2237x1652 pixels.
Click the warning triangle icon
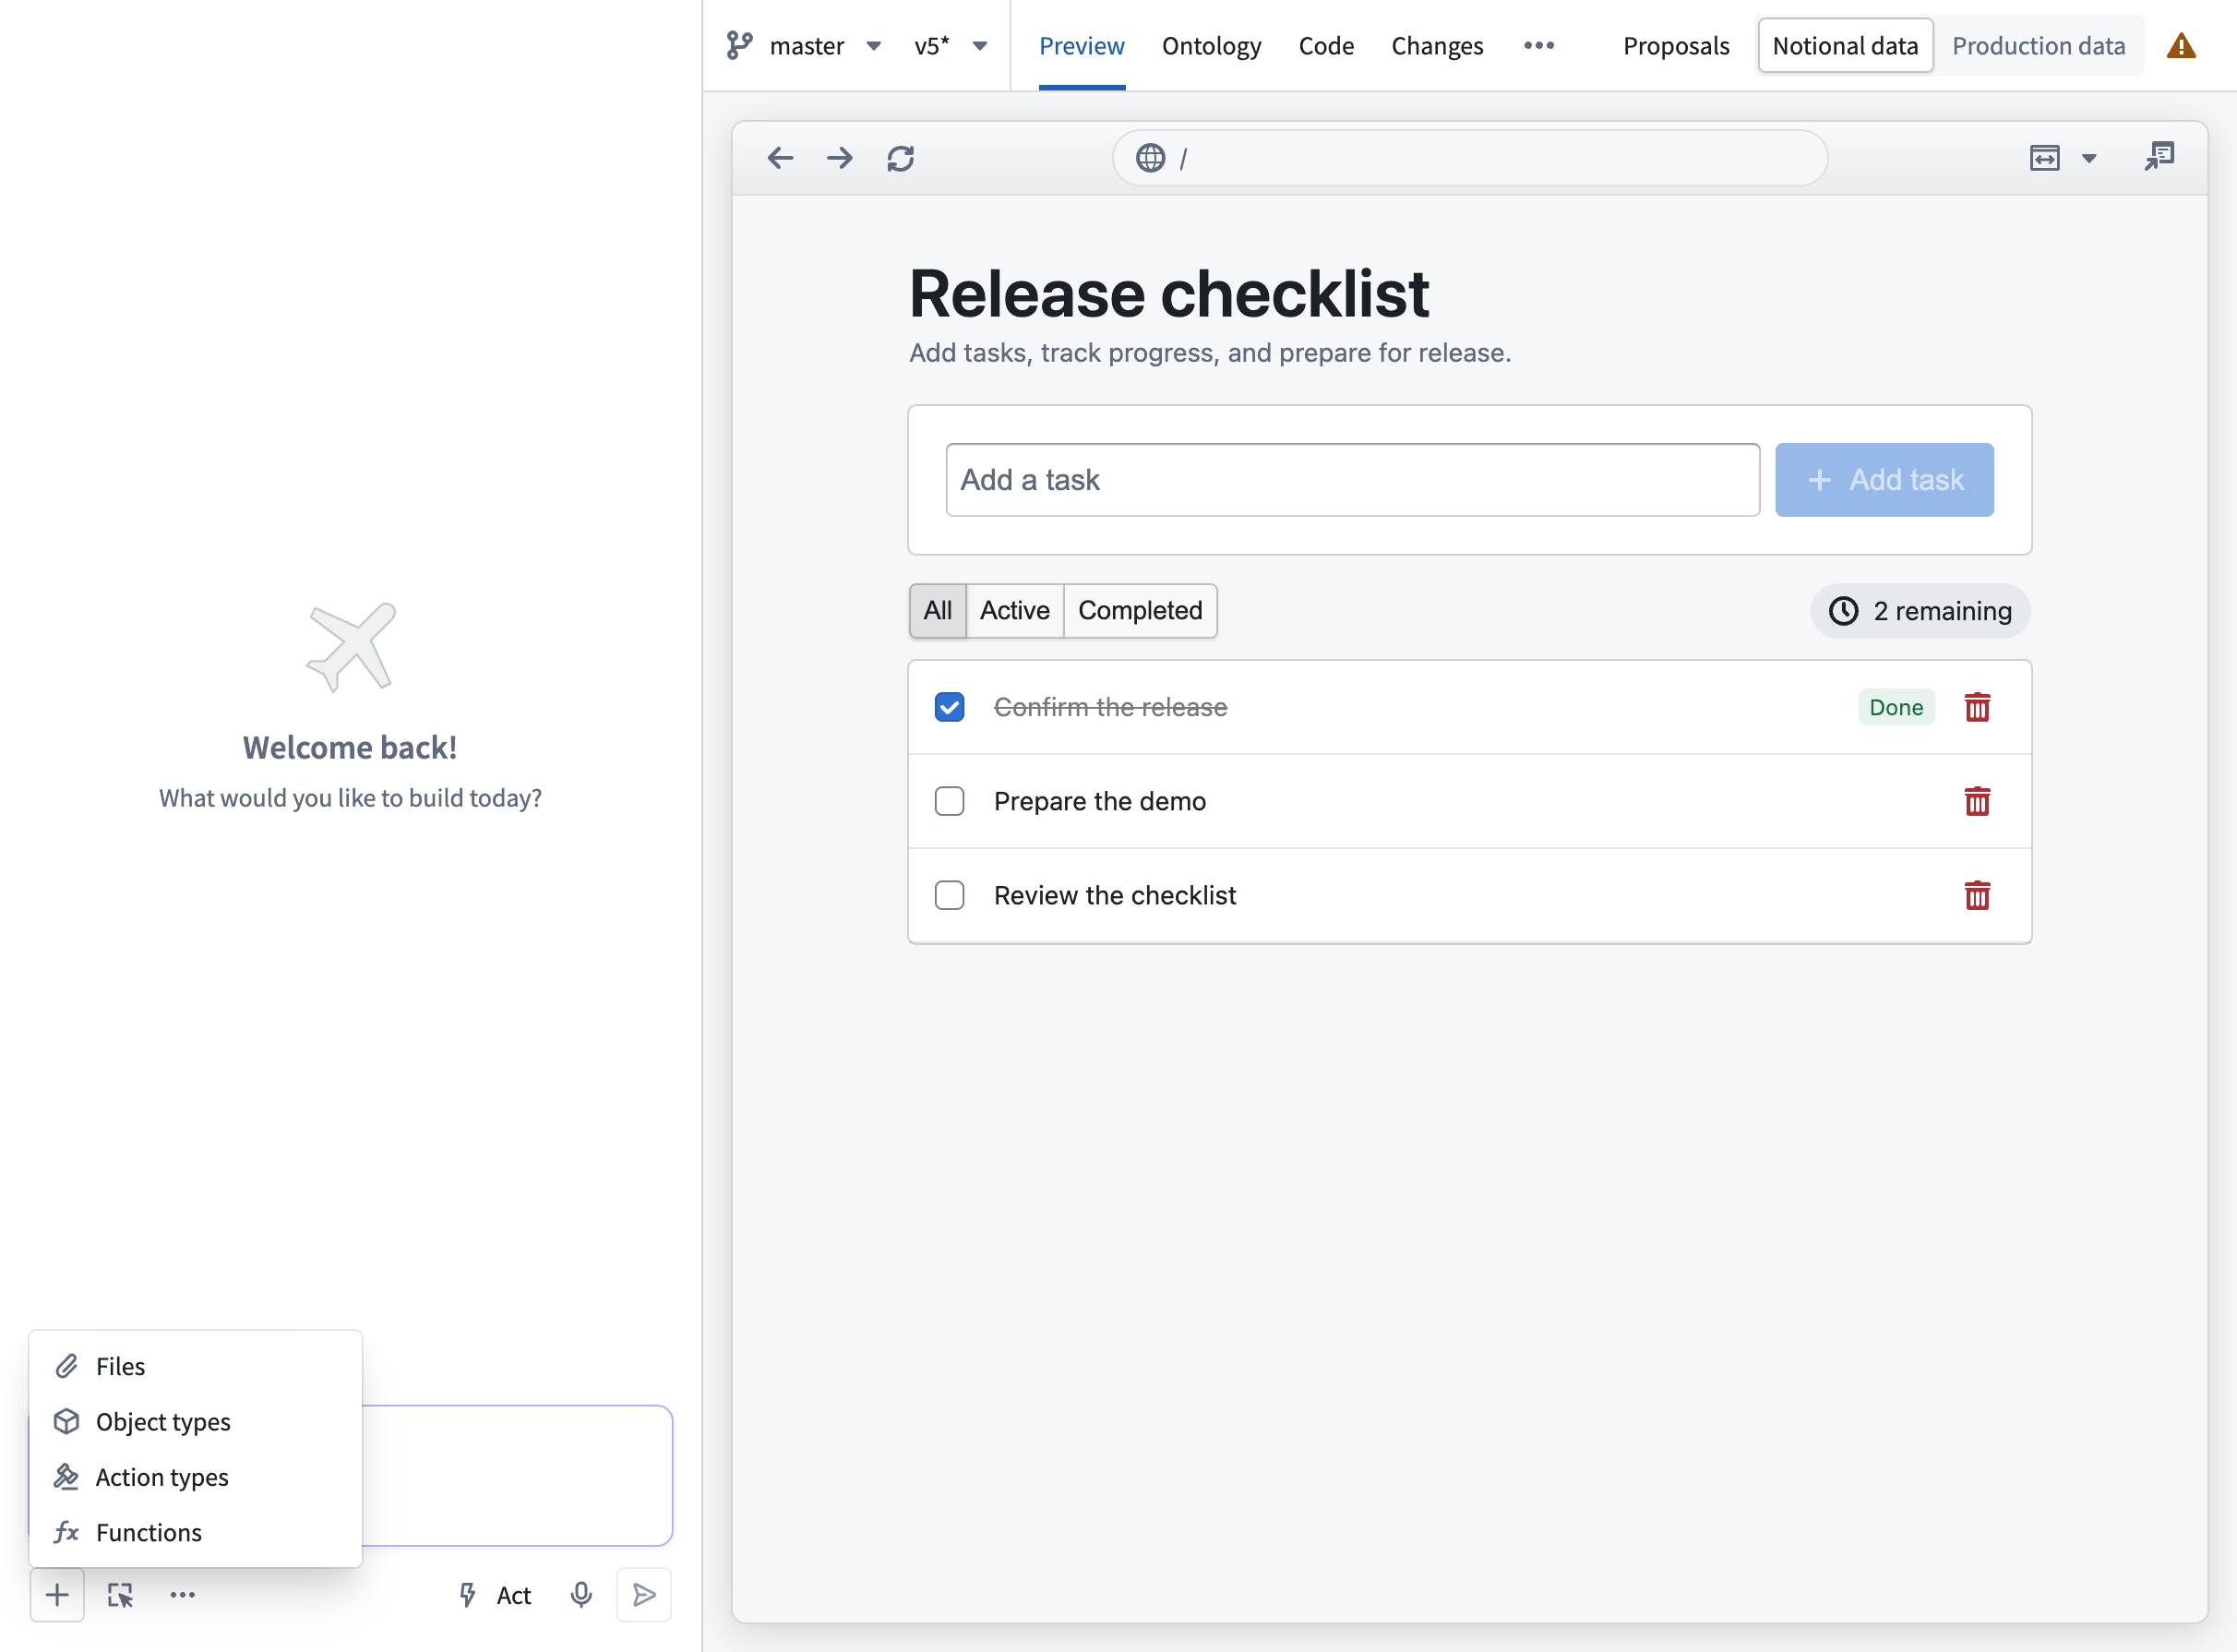pyautogui.click(x=2181, y=46)
